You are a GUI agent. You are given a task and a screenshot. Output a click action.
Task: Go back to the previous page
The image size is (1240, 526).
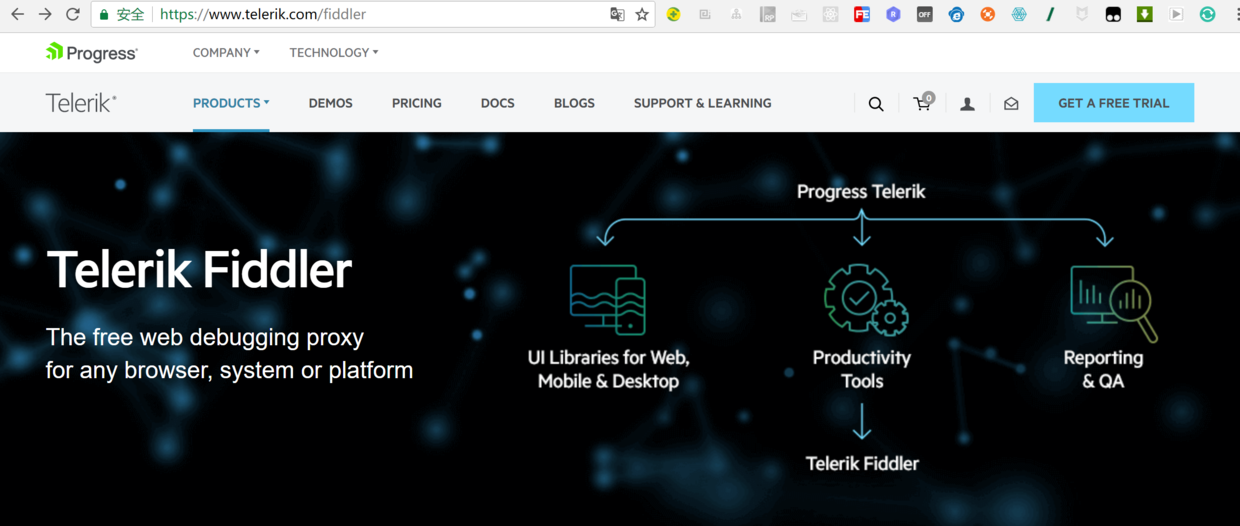click(17, 14)
